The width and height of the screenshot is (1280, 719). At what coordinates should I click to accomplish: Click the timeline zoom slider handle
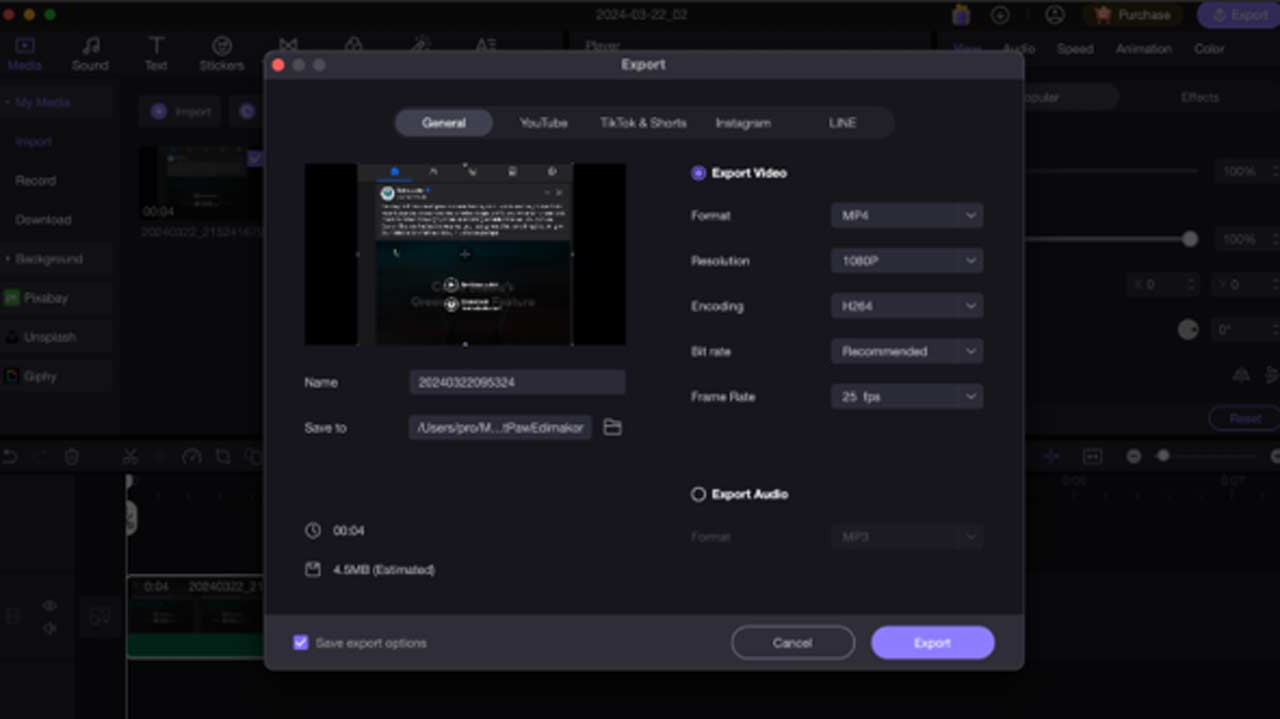tap(1163, 456)
